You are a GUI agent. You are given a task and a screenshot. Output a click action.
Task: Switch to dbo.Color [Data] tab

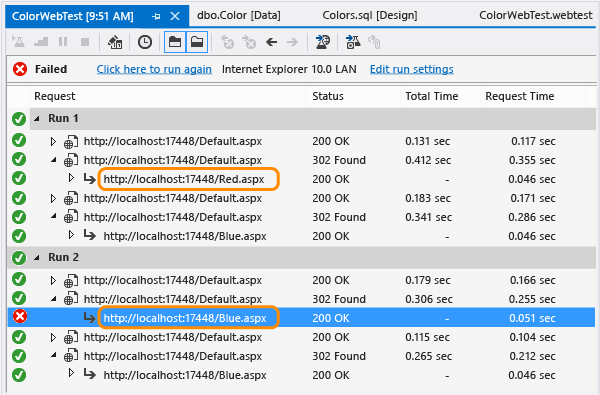(x=239, y=16)
